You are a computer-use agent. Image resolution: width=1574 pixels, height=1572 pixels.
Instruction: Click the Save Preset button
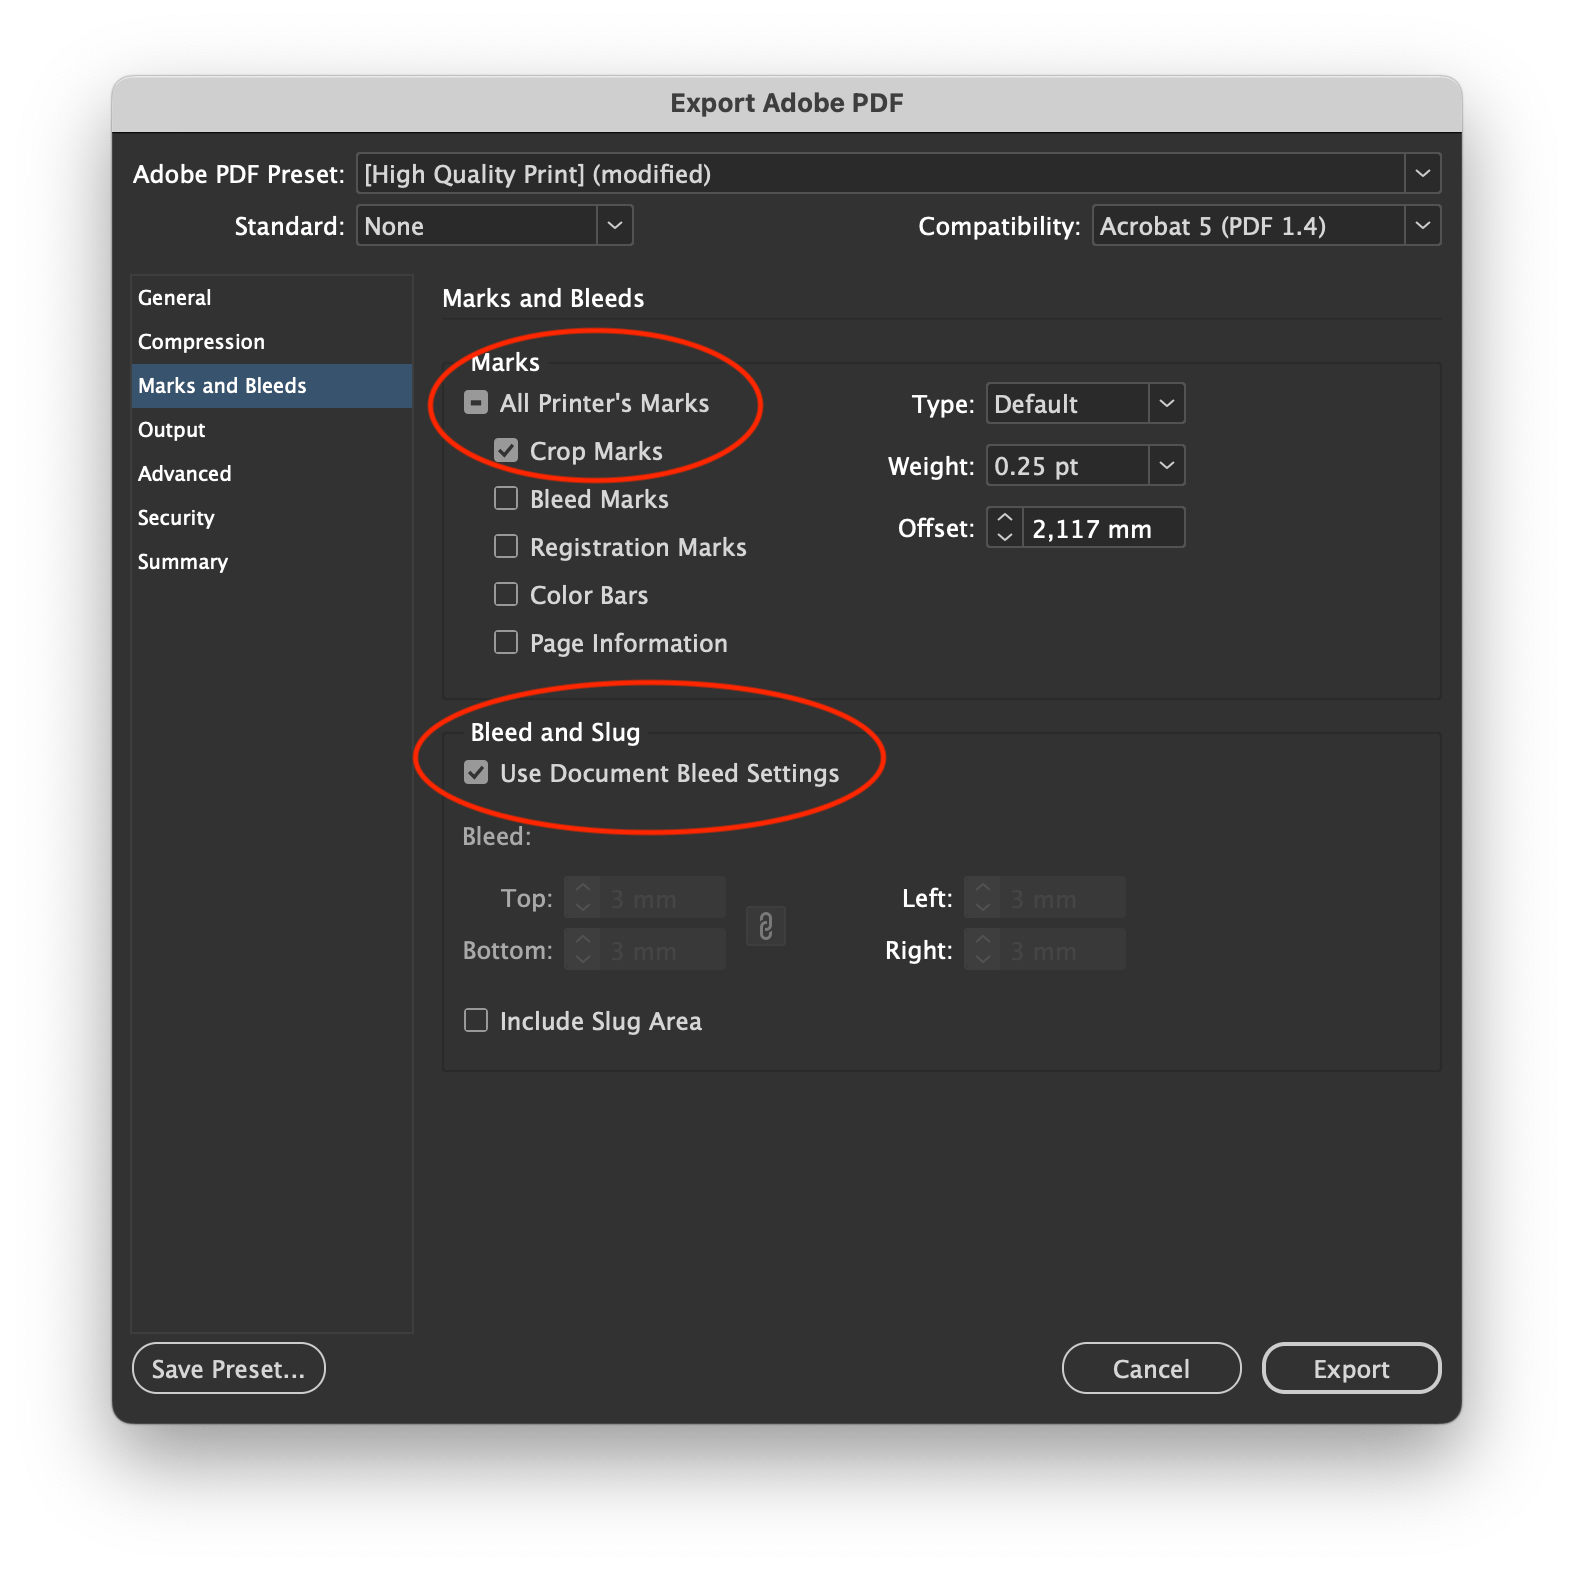[x=229, y=1368]
